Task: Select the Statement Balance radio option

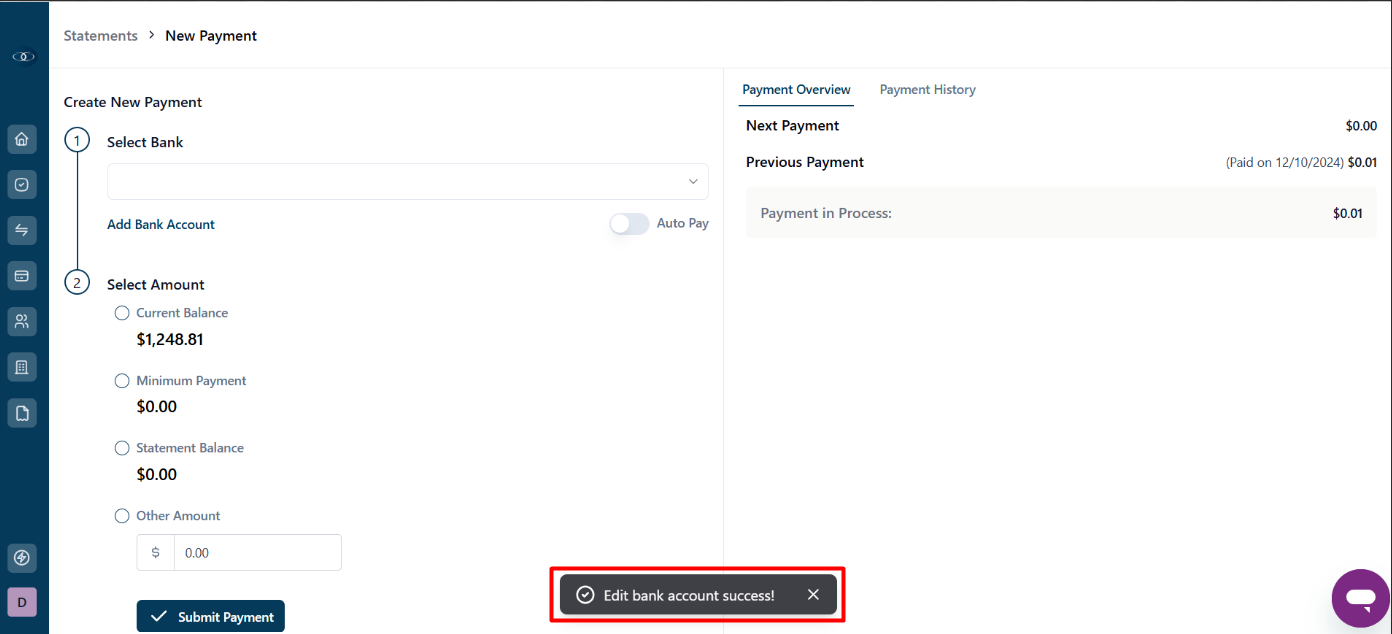Action: [x=122, y=448]
